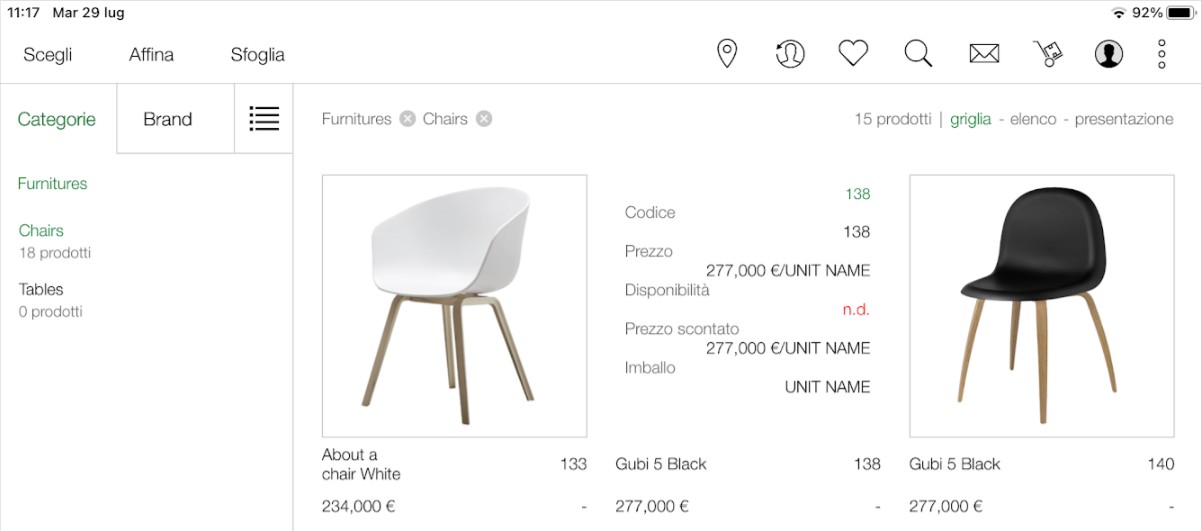Open the user profile icon

[1108, 54]
